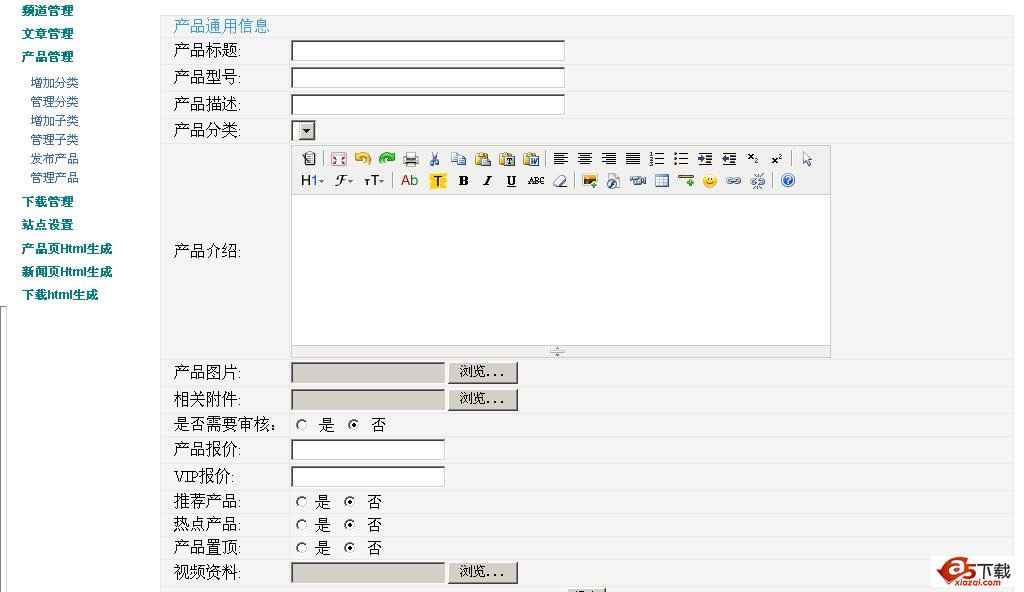
Task: Pick text highlight background color
Action: (438, 181)
